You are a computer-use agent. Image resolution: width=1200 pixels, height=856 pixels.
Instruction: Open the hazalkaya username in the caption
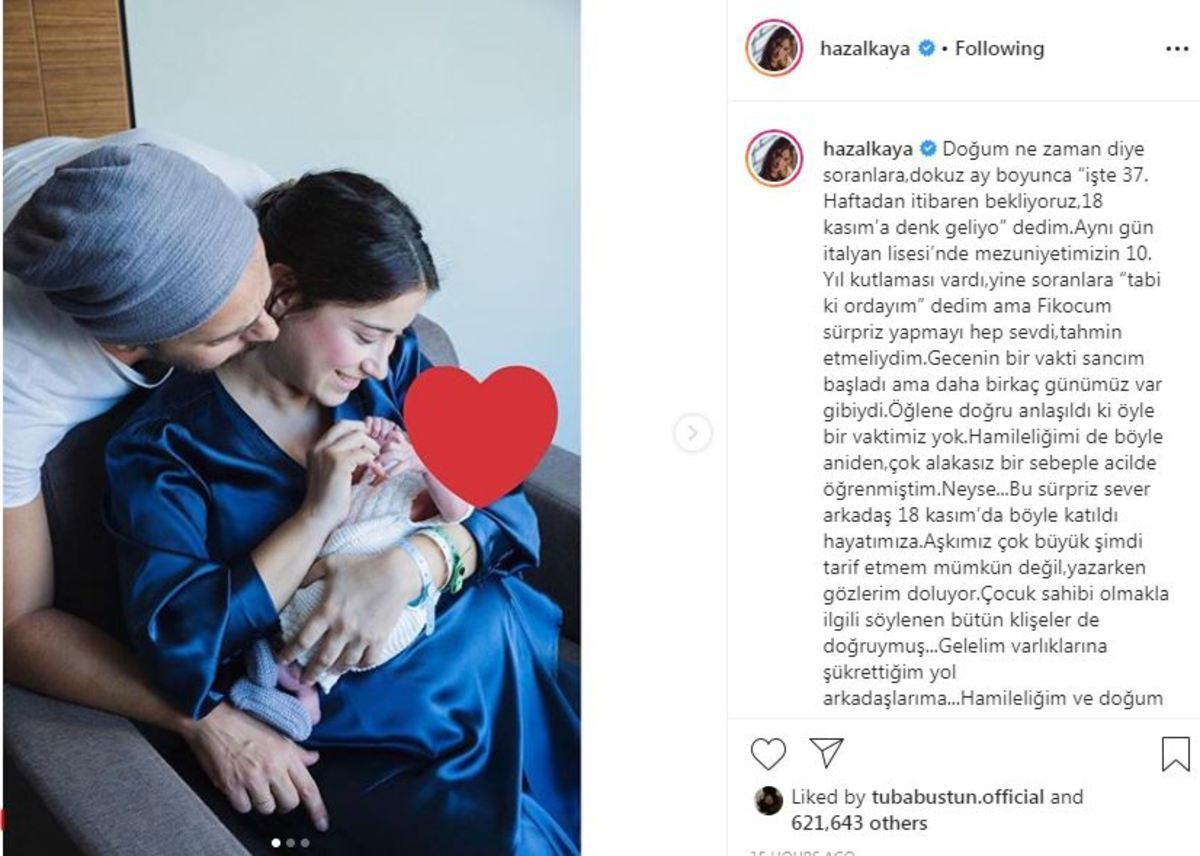pyautogui.click(x=865, y=149)
